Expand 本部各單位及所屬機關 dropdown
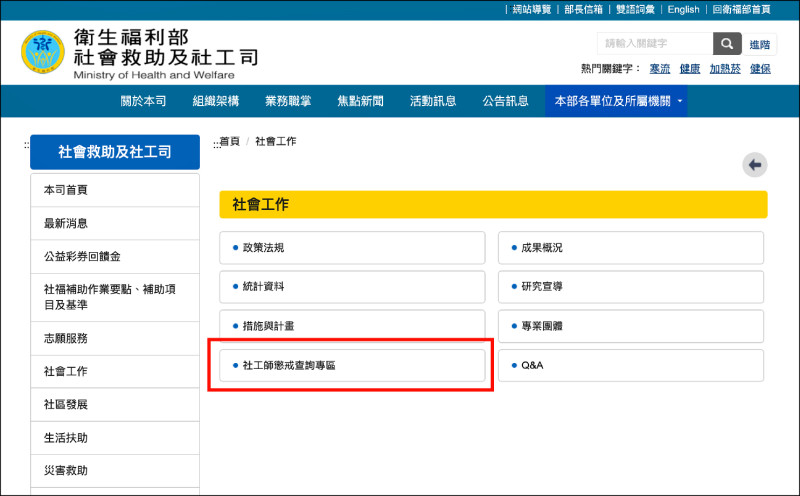This screenshot has height=496, width=800. 615,101
